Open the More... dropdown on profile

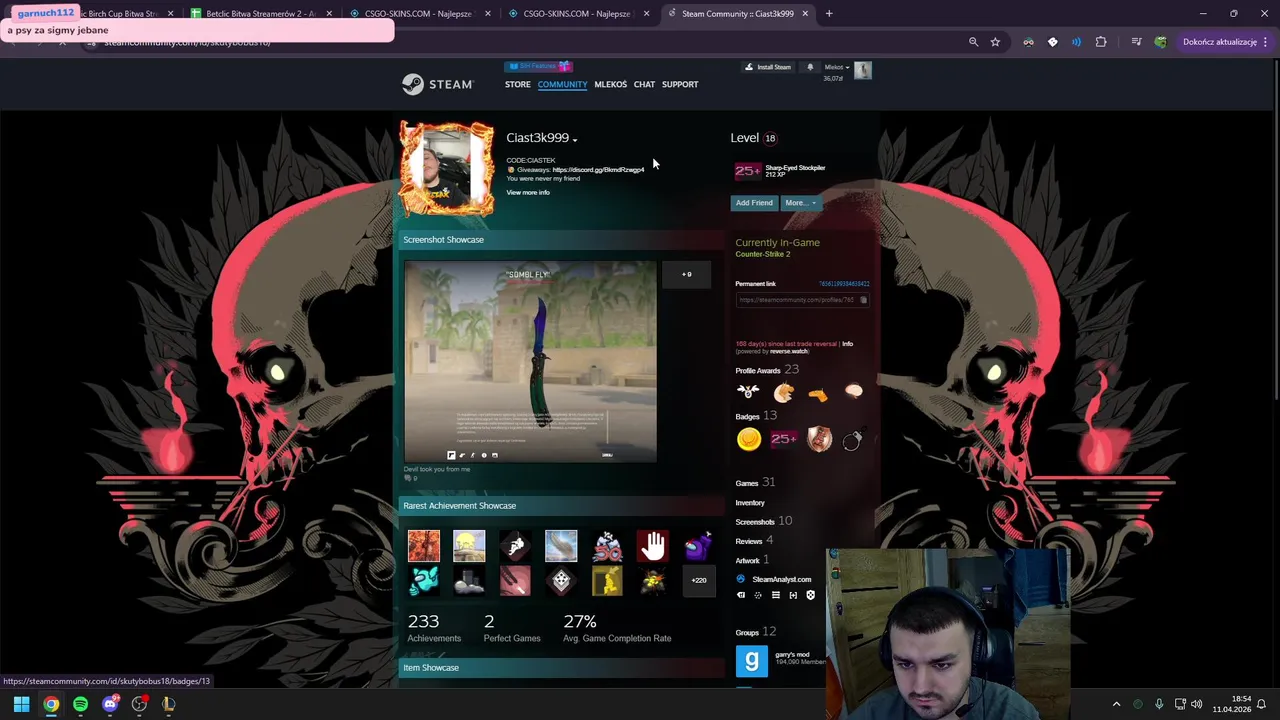click(800, 203)
